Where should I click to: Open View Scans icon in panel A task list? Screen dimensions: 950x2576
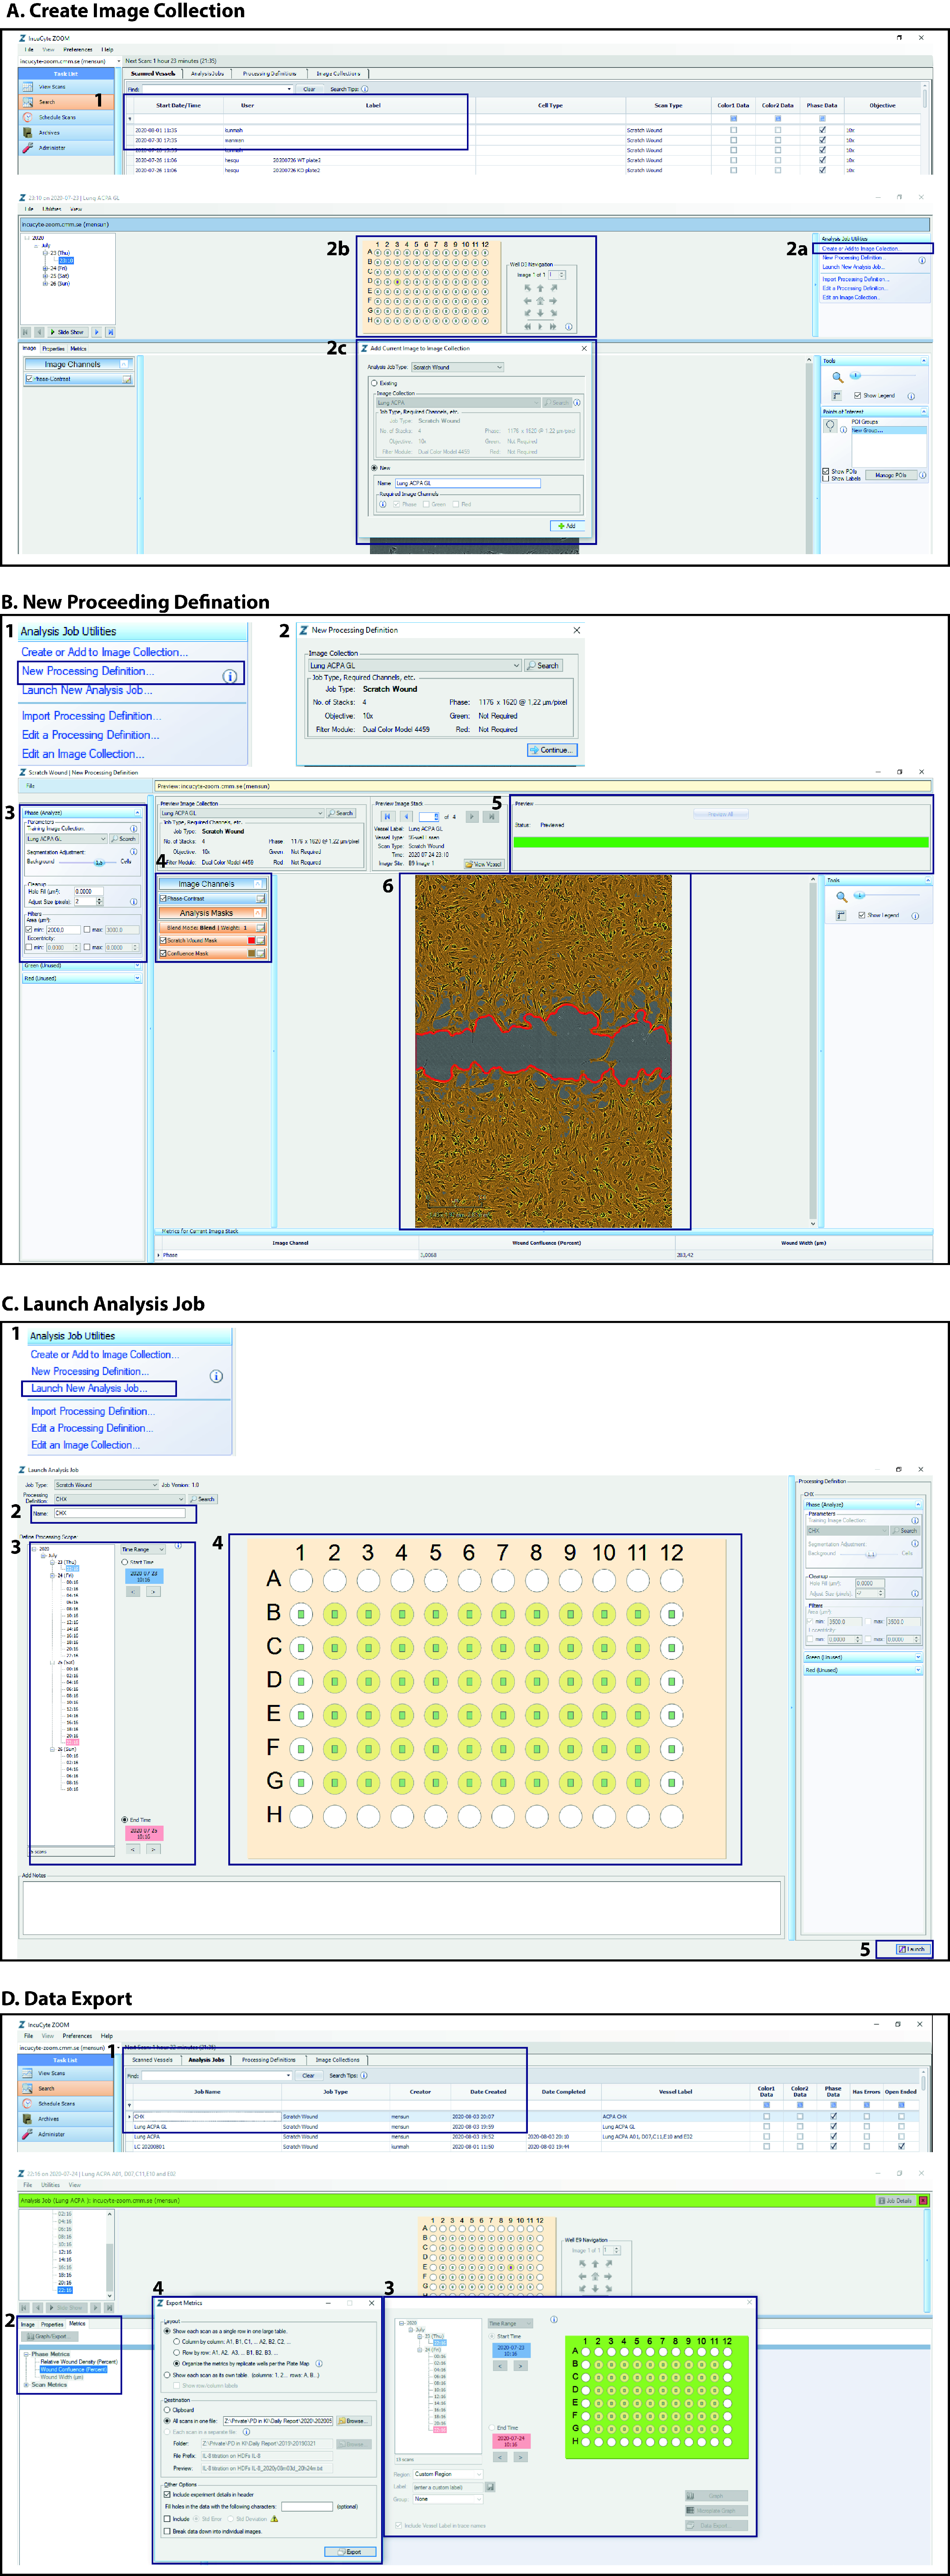click(x=28, y=87)
